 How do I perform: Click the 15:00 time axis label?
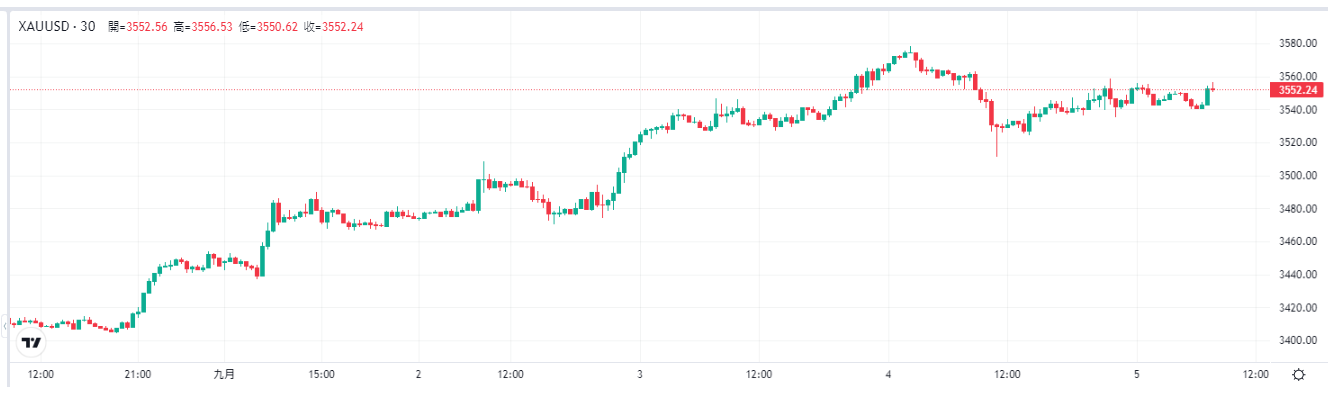[x=320, y=375]
